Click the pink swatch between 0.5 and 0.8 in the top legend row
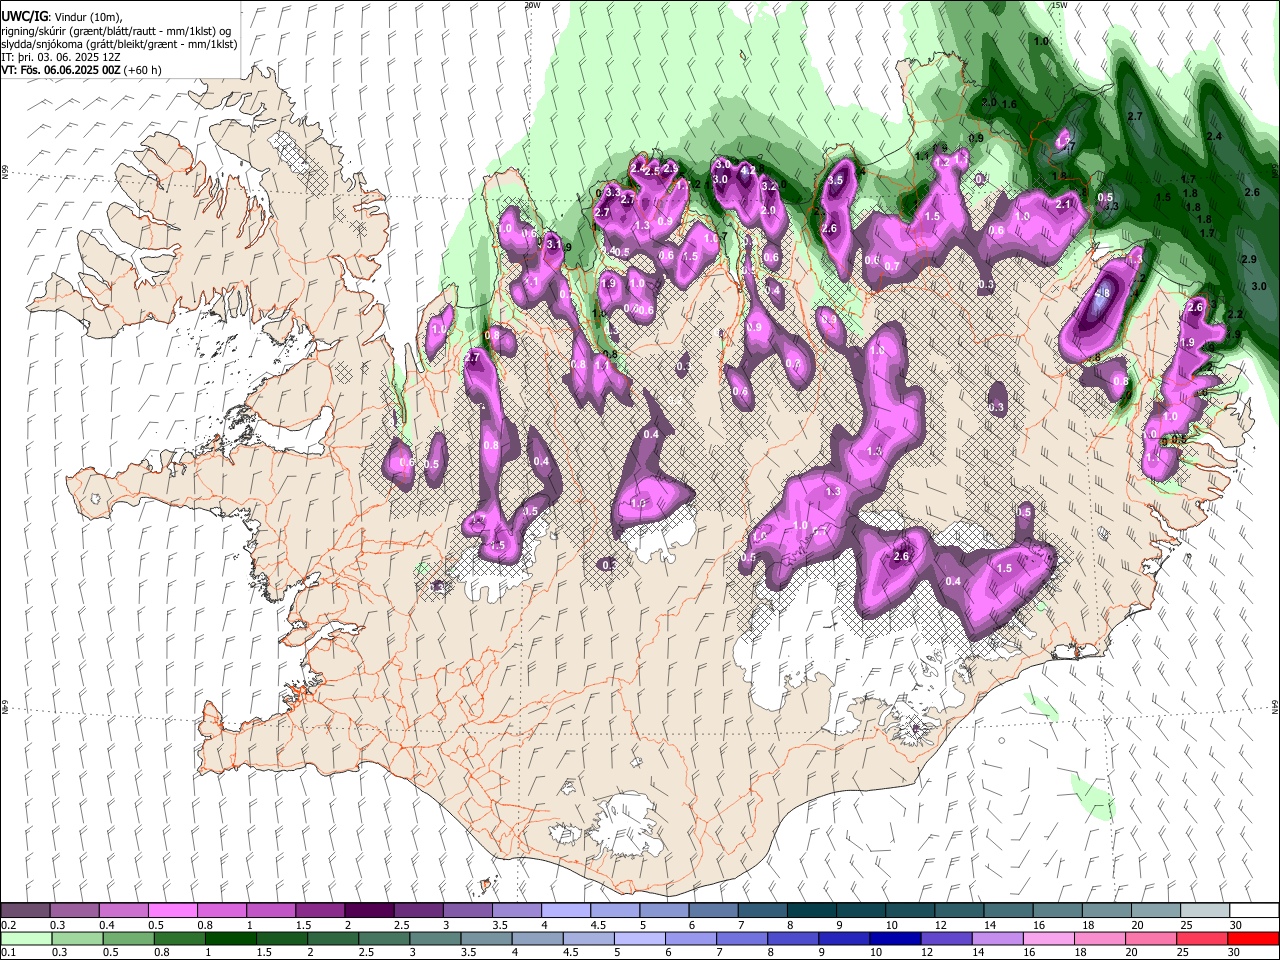Image resolution: width=1280 pixels, height=960 pixels. tap(172, 911)
